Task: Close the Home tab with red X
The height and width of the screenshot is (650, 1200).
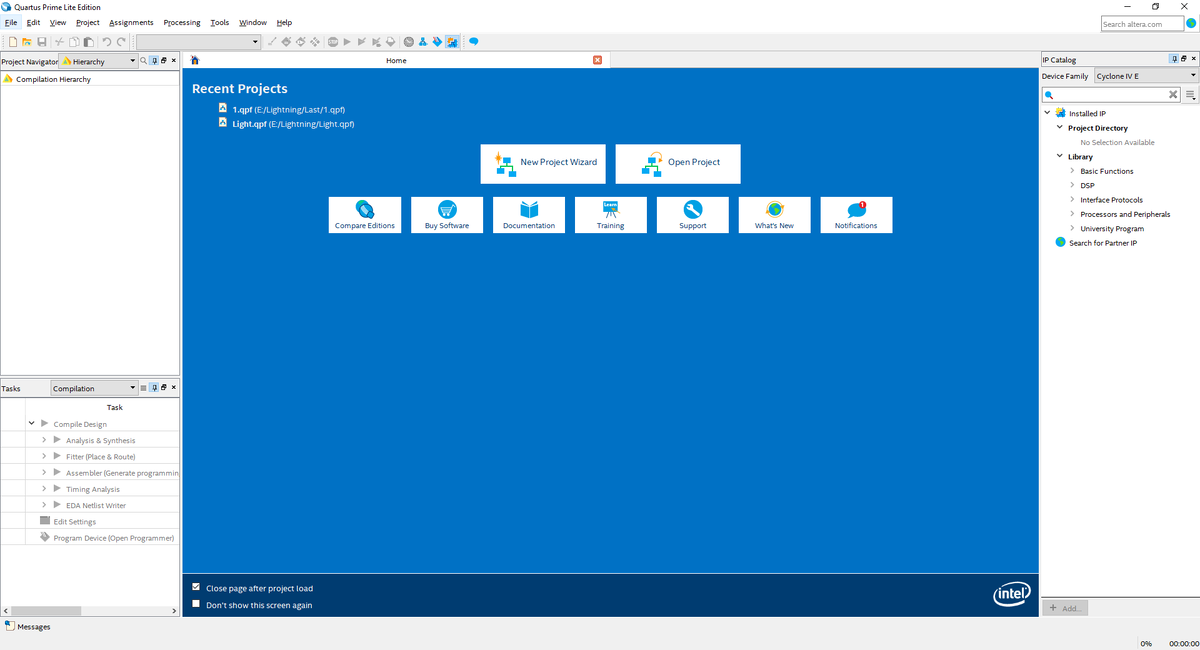Action: click(x=597, y=60)
